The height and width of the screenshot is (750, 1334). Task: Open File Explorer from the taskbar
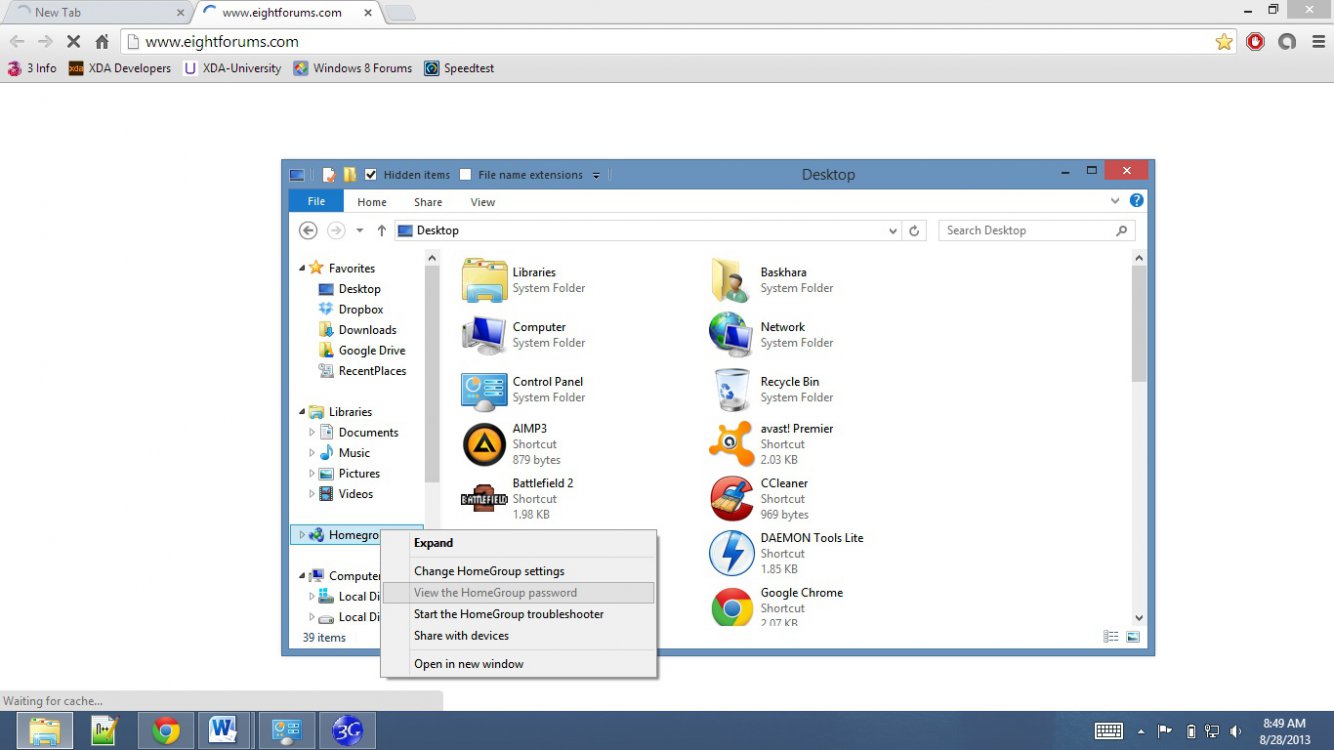(x=45, y=730)
